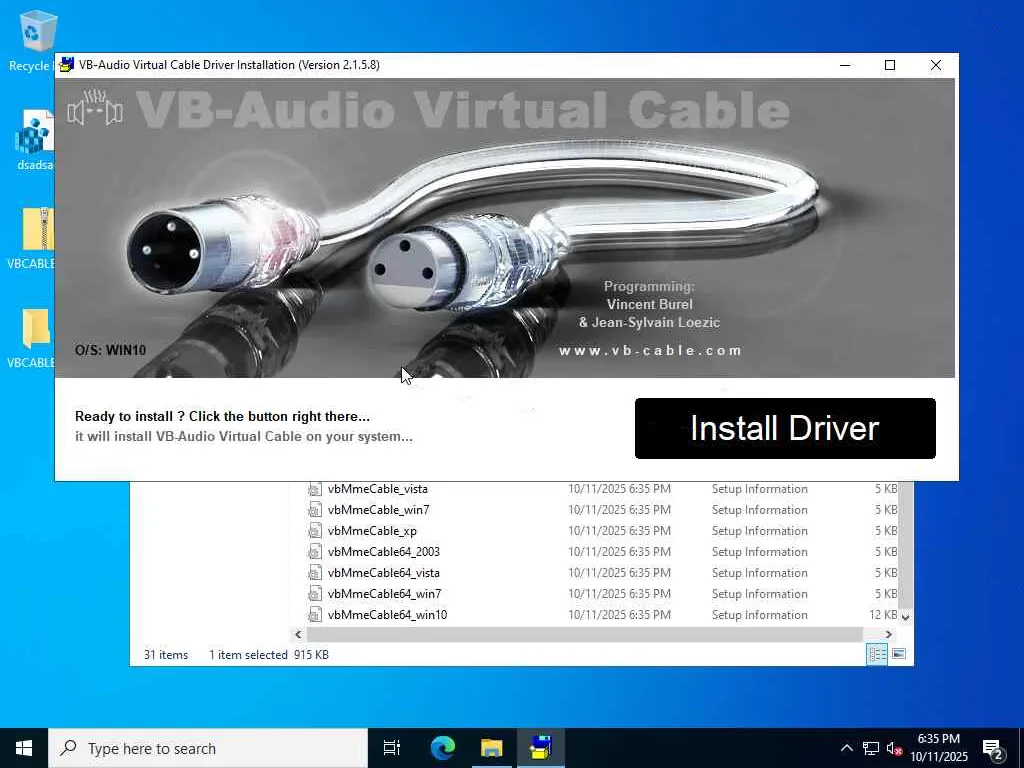Click file icon of vbMmeCable64_win10
The height and width of the screenshot is (768, 1024).
315,615
